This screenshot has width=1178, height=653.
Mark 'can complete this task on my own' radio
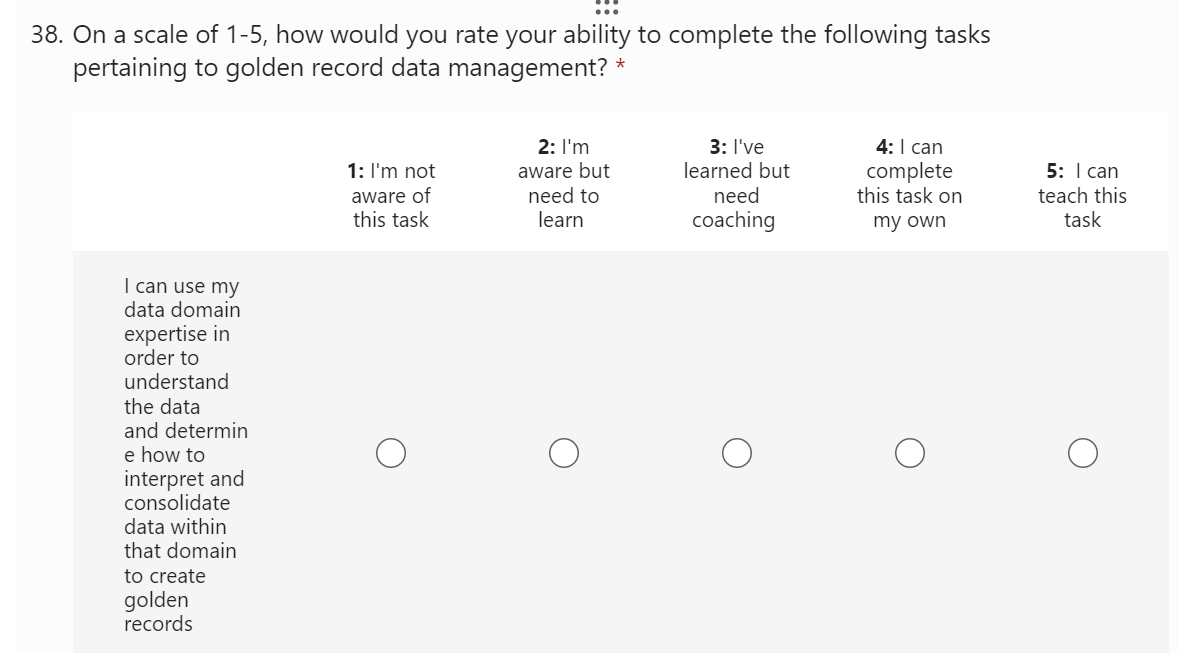(909, 453)
